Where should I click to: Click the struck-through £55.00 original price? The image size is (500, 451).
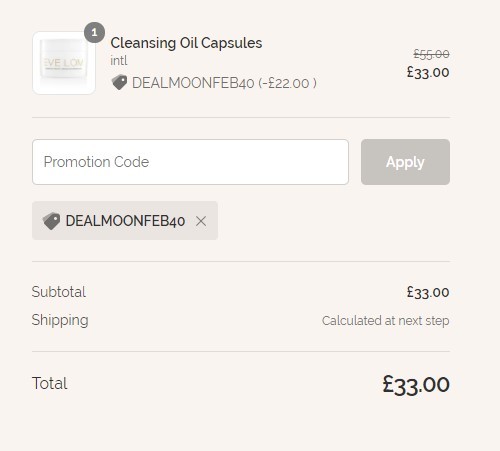coord(431,54)
